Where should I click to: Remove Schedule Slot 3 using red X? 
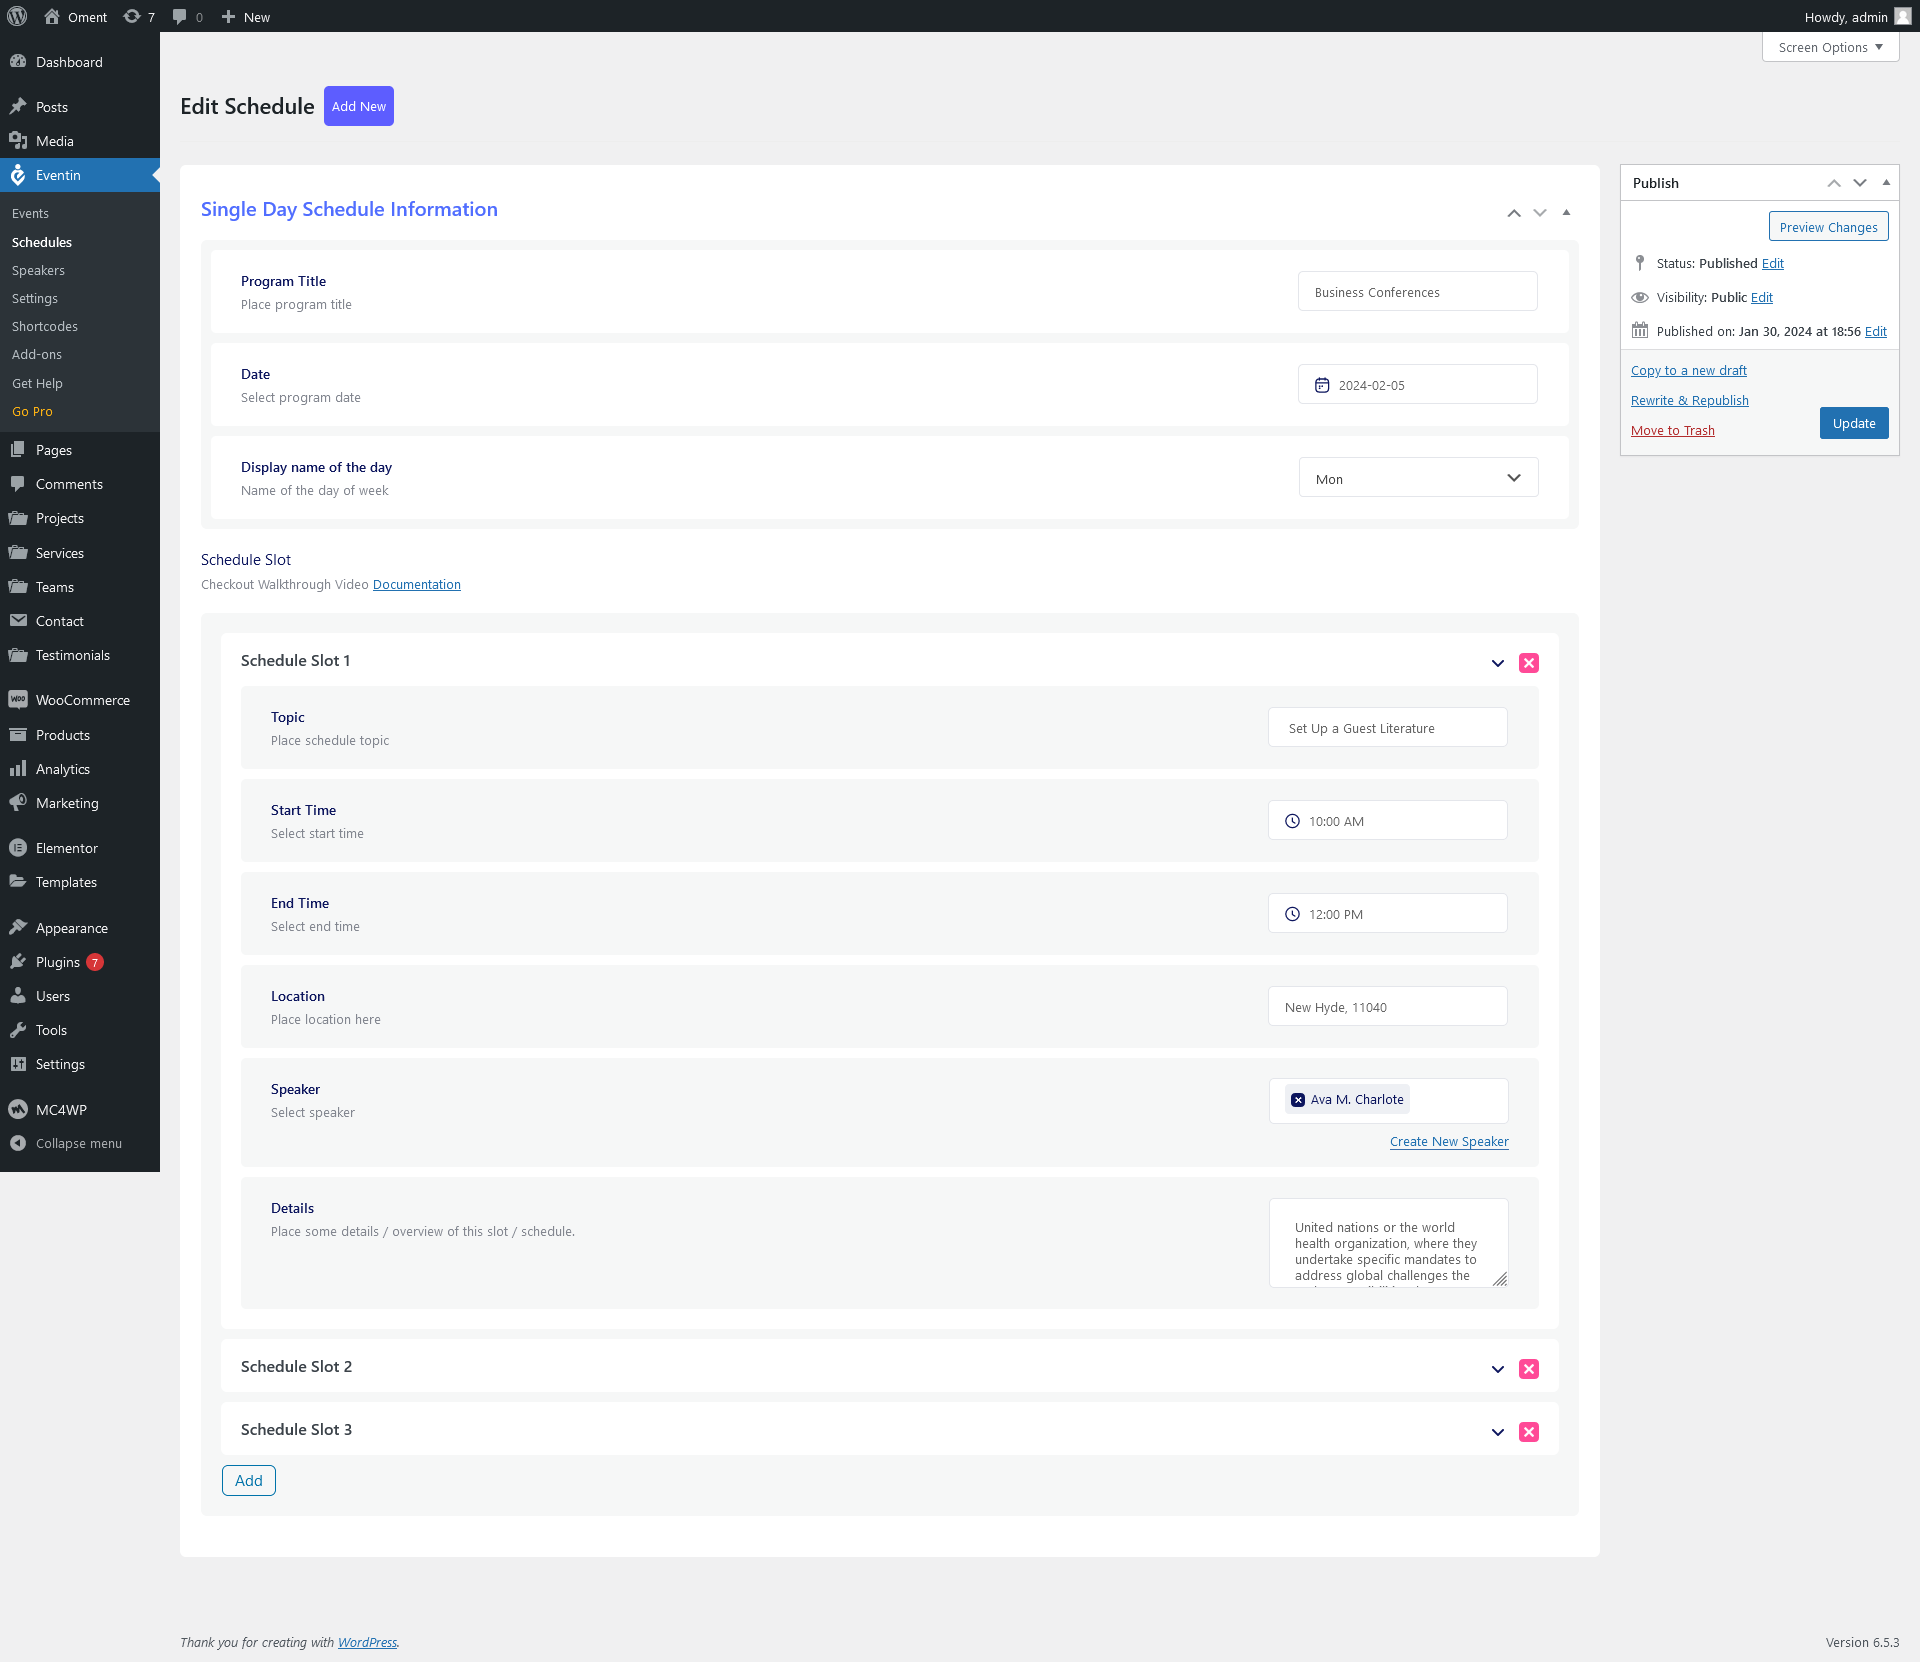pyautogui.click(x=1528, y=1432)
